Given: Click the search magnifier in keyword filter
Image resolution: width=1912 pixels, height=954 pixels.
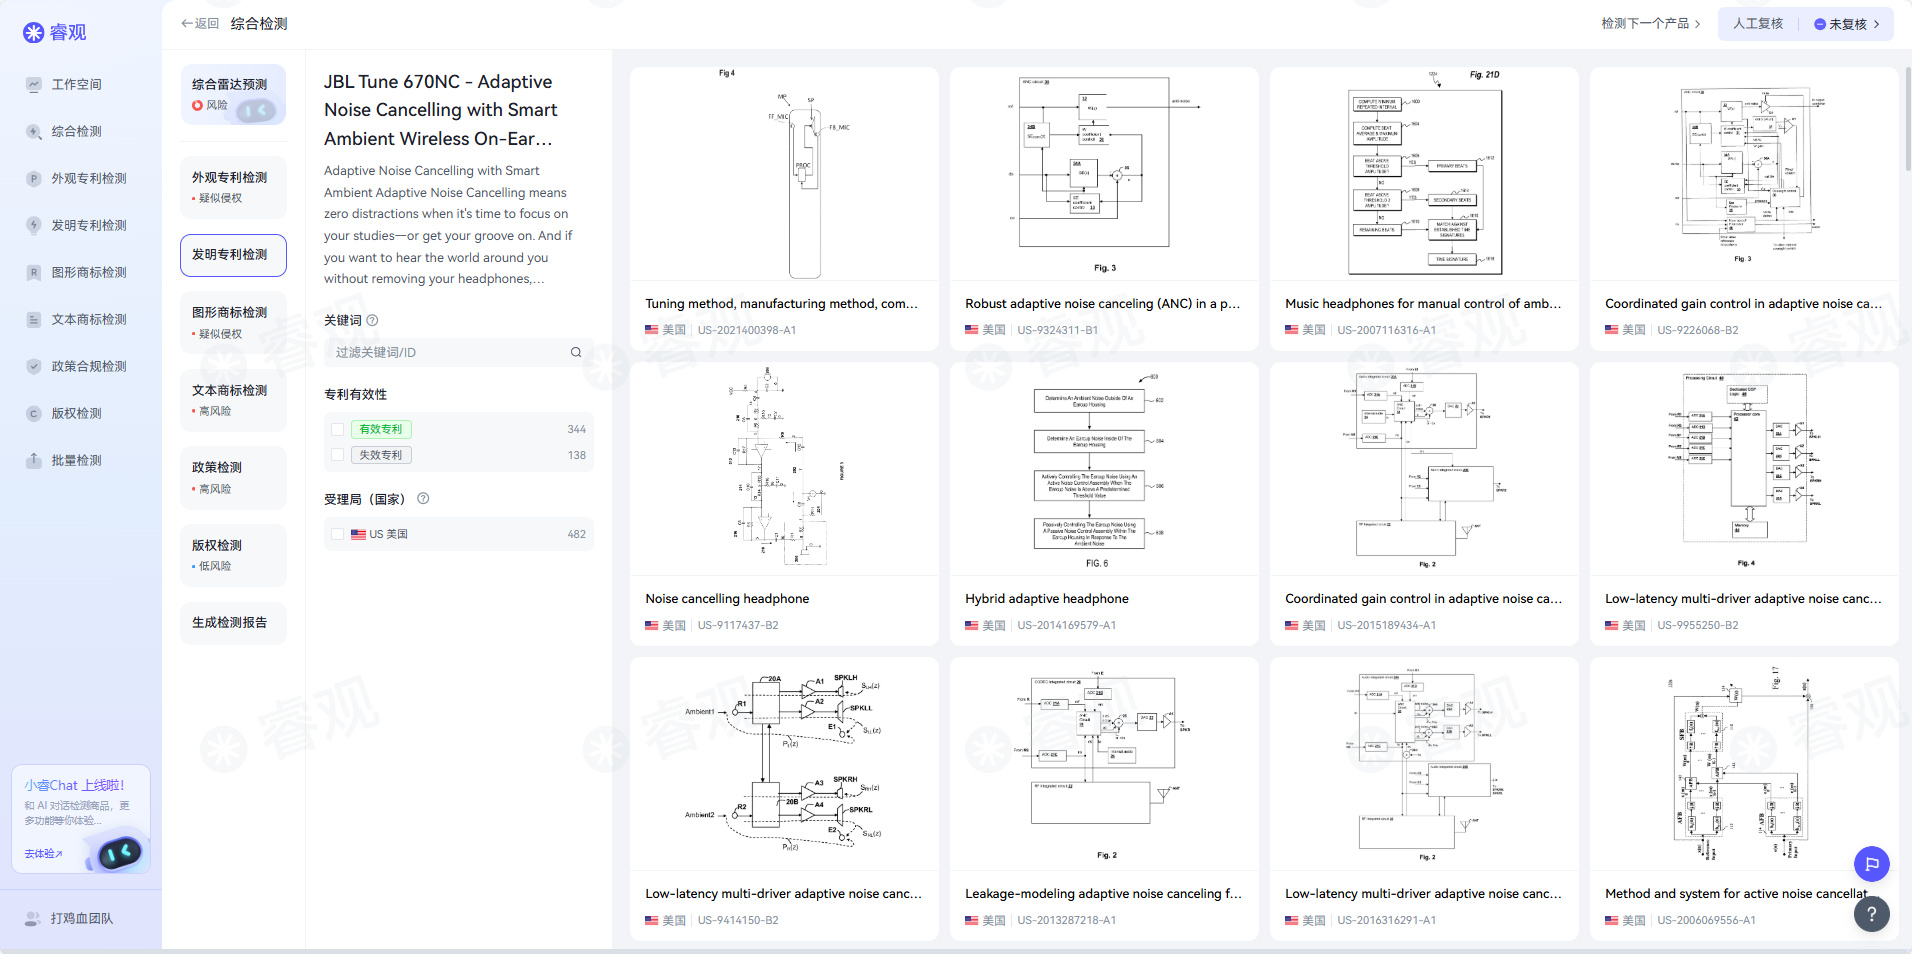Looking at the screenshot, I should pos(576,352).
